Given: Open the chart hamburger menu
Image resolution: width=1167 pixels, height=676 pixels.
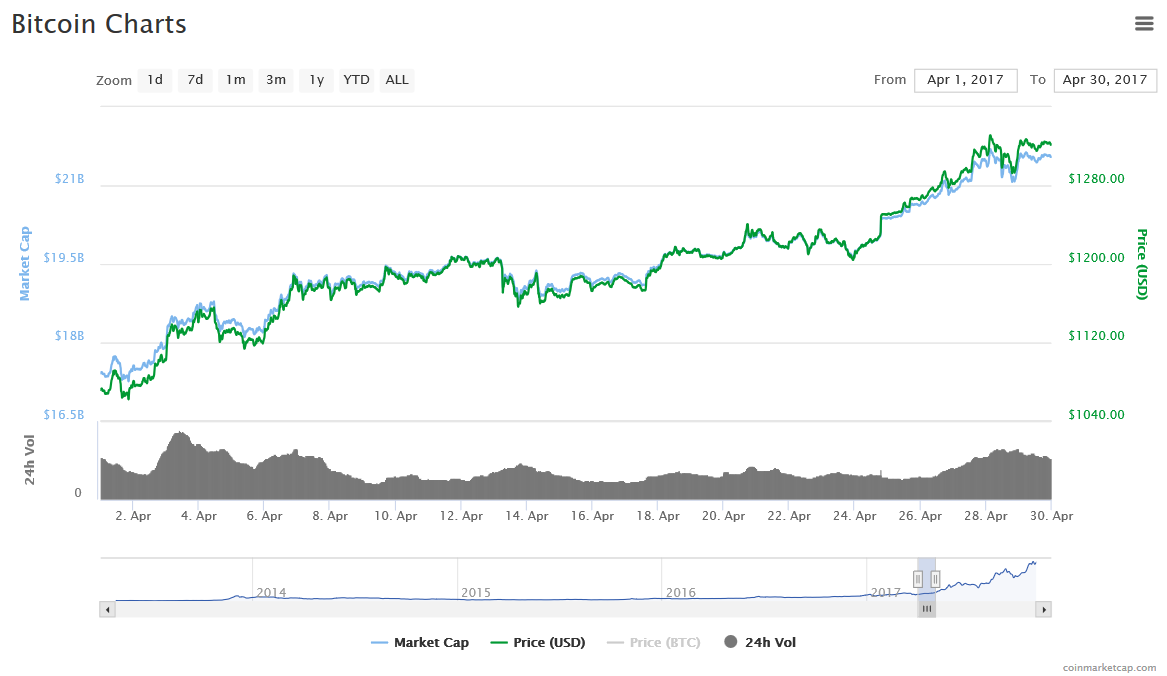Looking at the screenshot, I should [x=1144, y=24].
